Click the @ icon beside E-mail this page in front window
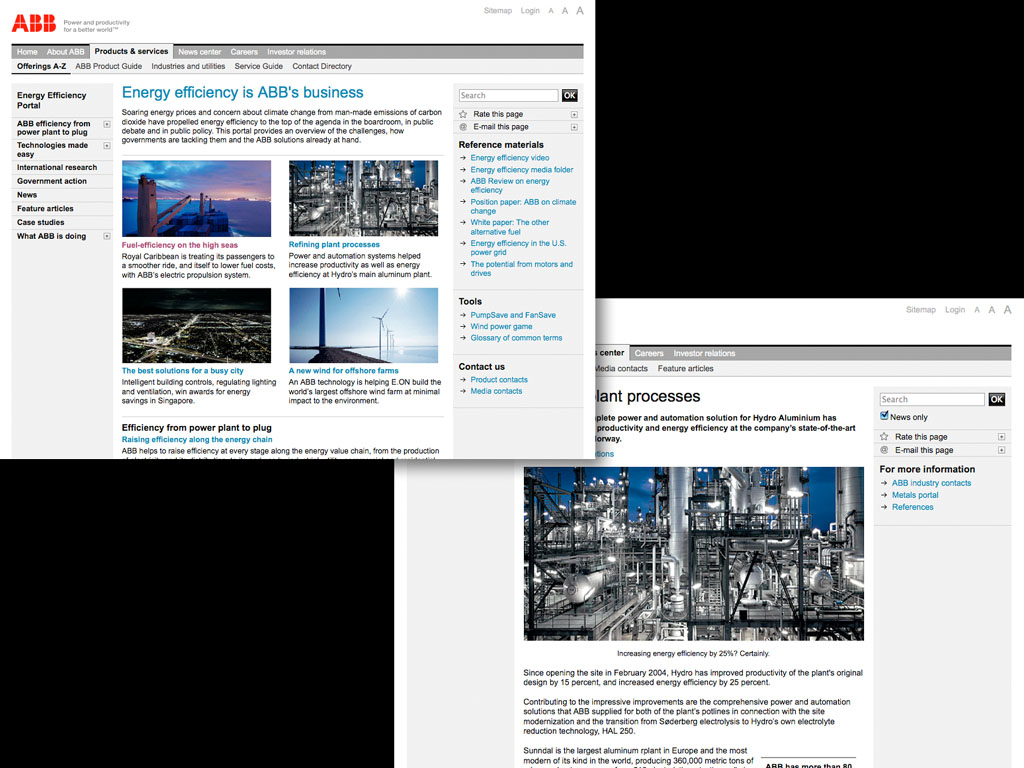This screenshot has width=1024, height=768. point(463,127)
